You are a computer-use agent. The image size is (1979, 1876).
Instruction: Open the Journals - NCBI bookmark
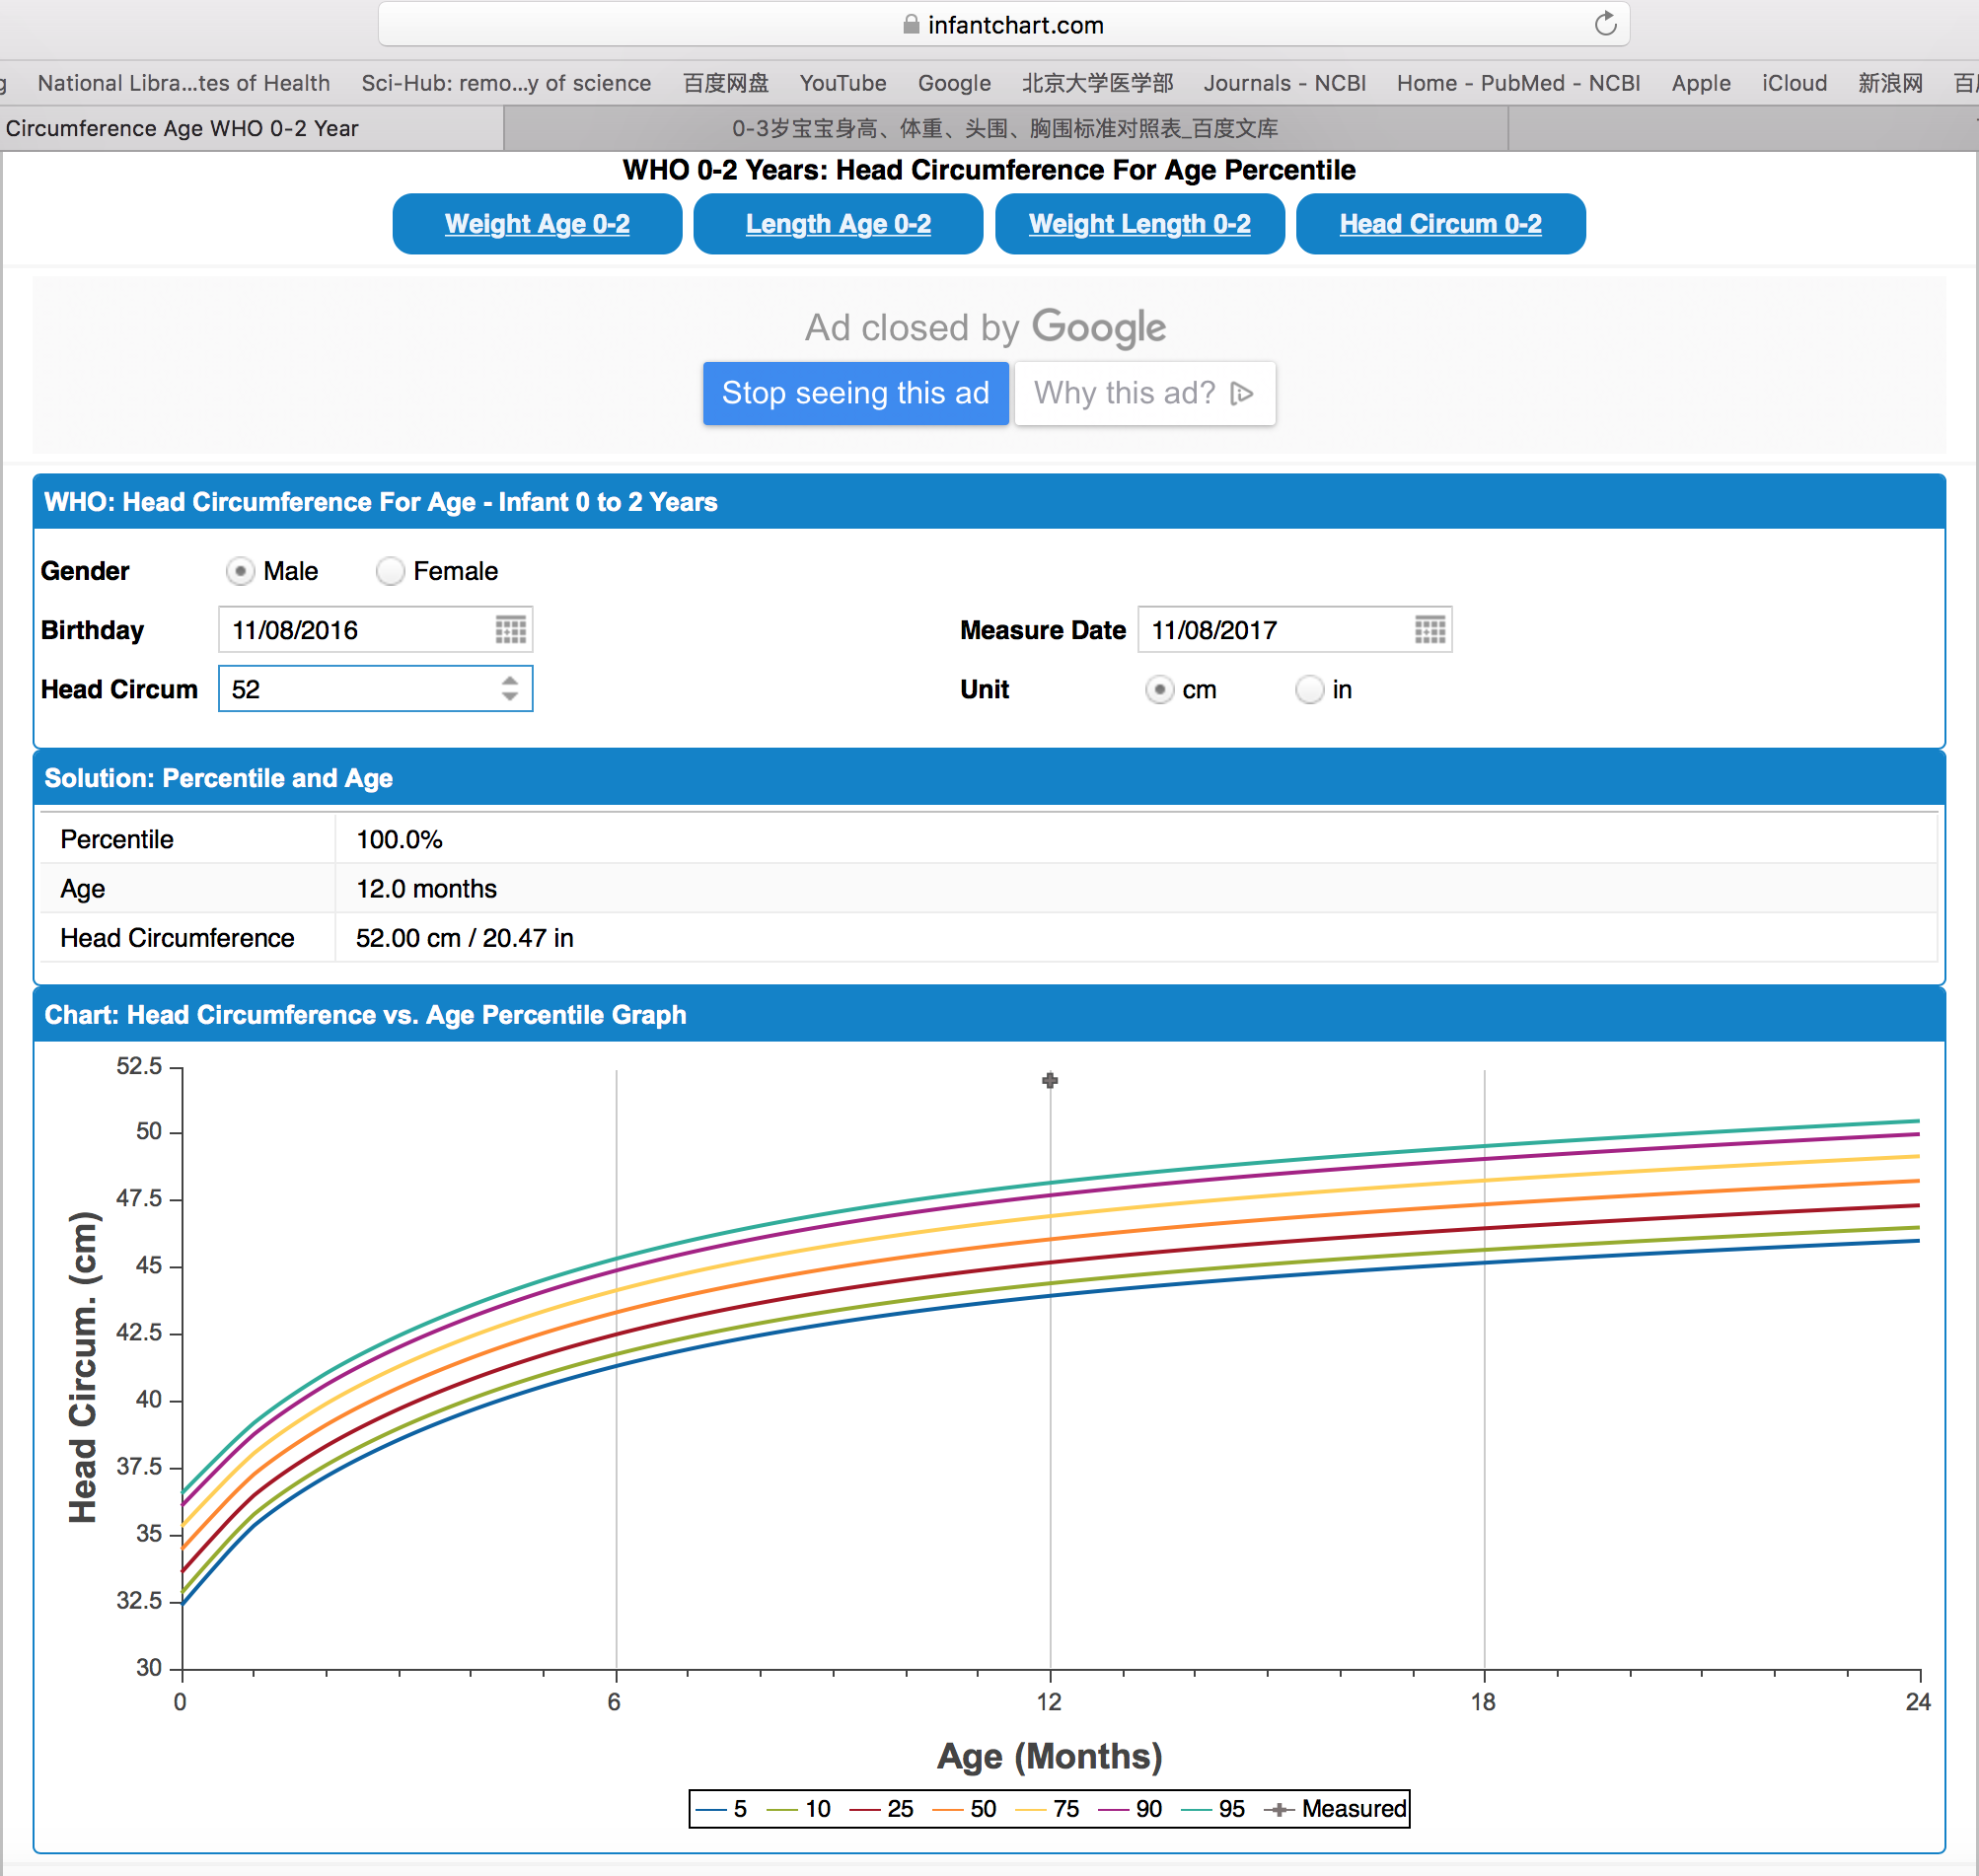[1285, 83]
